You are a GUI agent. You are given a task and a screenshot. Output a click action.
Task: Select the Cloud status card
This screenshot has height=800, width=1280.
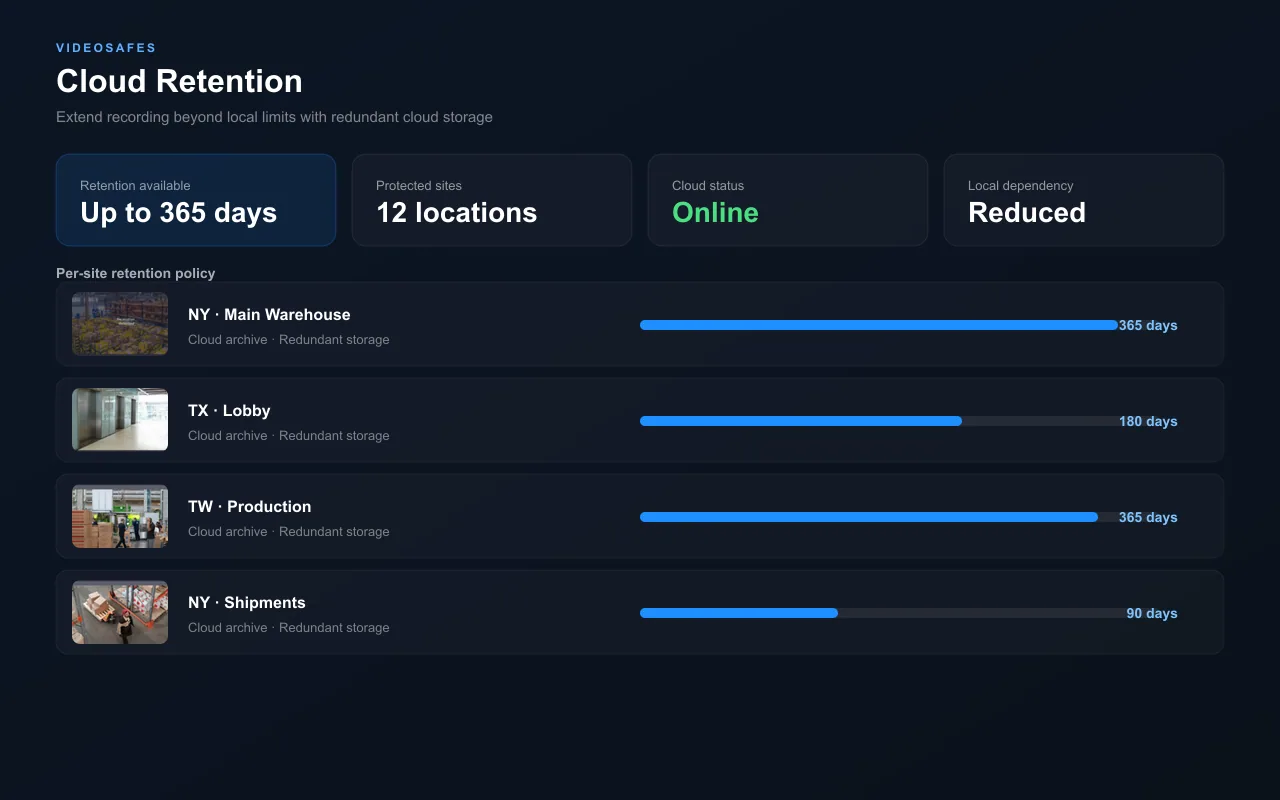click(788, 200)
